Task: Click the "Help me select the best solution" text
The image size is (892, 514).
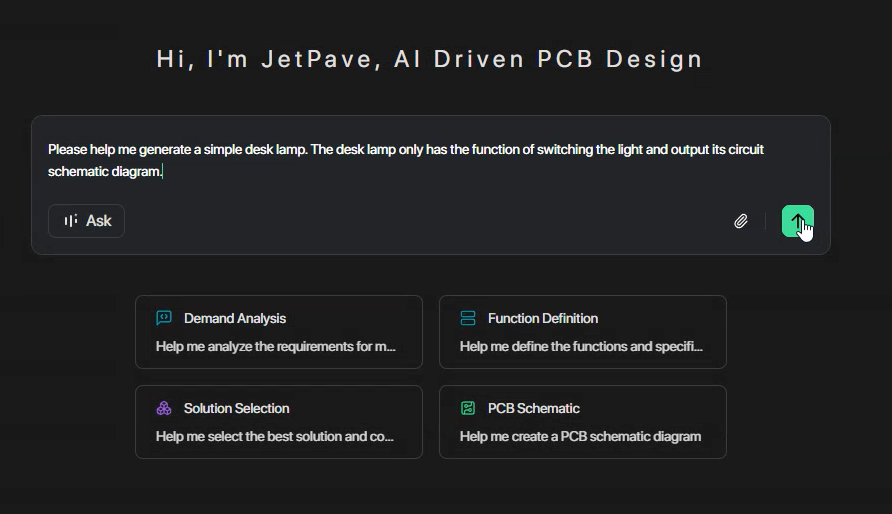Action: (x=274, y=437)
